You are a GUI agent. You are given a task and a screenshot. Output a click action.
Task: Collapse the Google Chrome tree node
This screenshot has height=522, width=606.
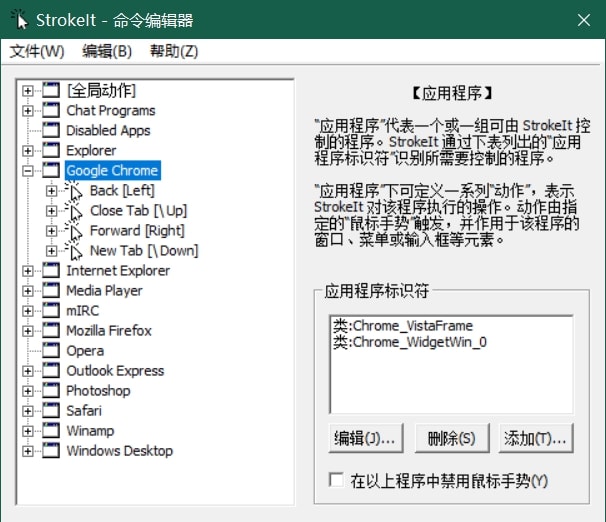(x=27, y=171)
